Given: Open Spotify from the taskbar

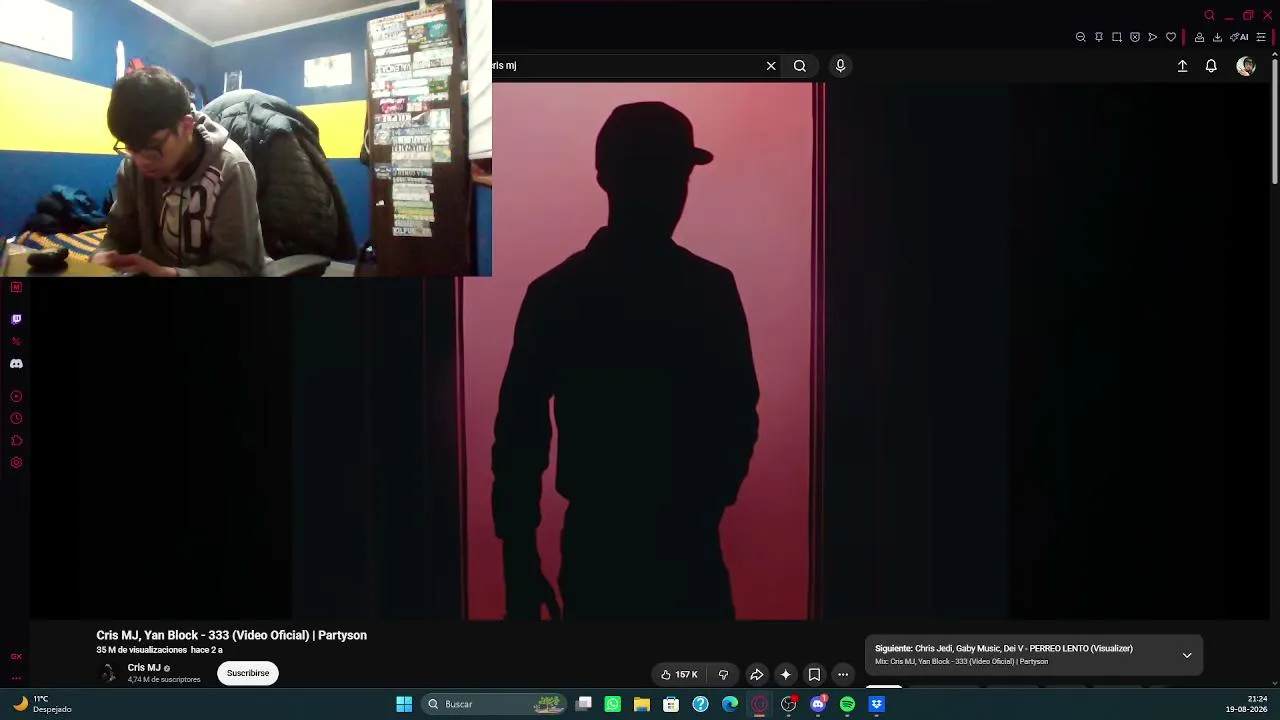Looking at the screenshot, I should [x=847, y=704].
